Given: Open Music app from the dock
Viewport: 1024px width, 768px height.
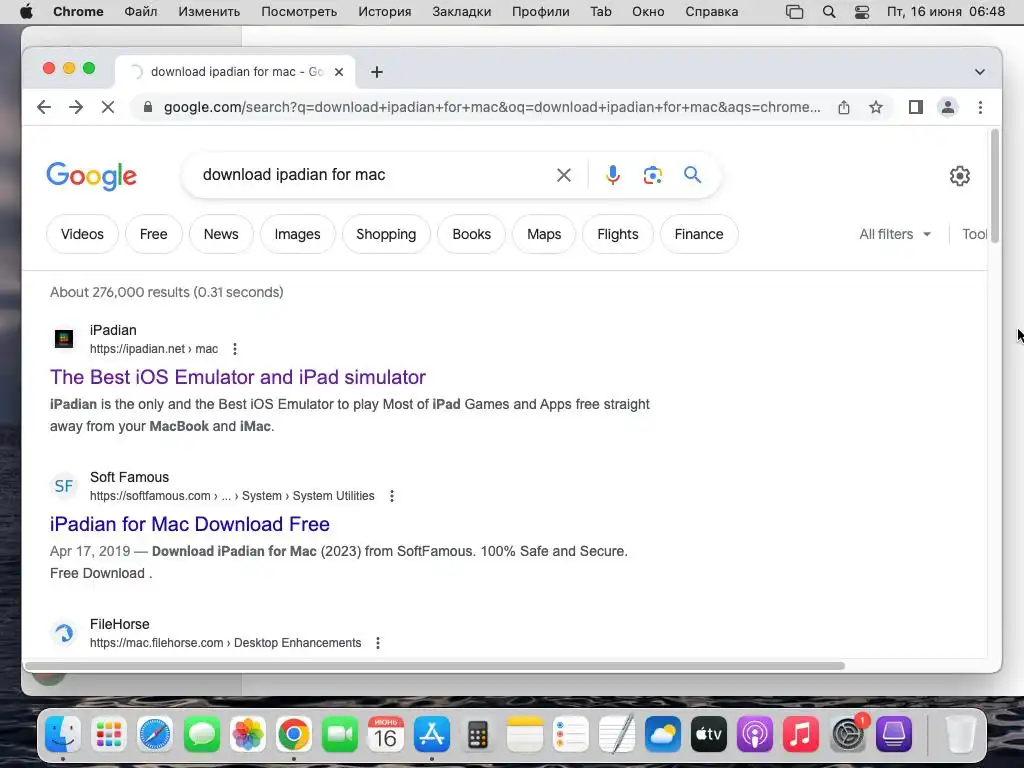Looking at the screenshot, I should pyautogui.click(x=801, y=735).
